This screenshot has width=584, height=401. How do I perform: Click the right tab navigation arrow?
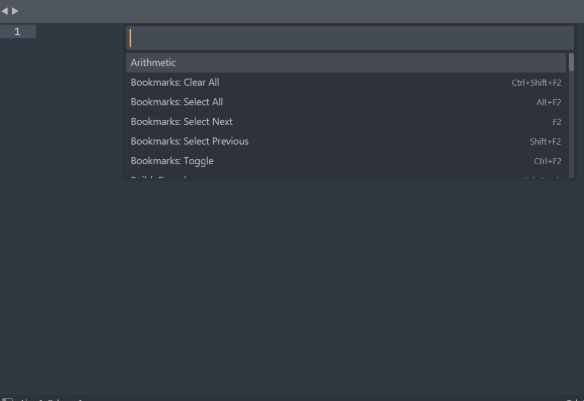tap(15, 11)
